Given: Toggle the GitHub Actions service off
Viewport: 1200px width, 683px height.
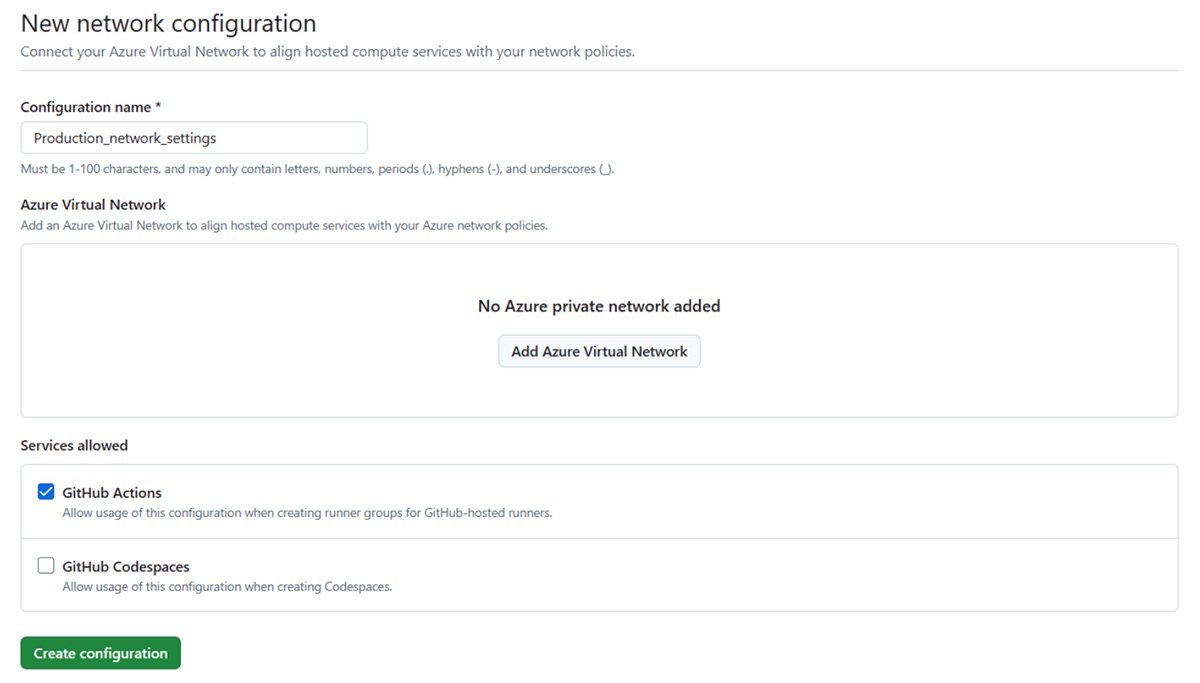Looking at the screenshot, I should (x=45, y=491).
